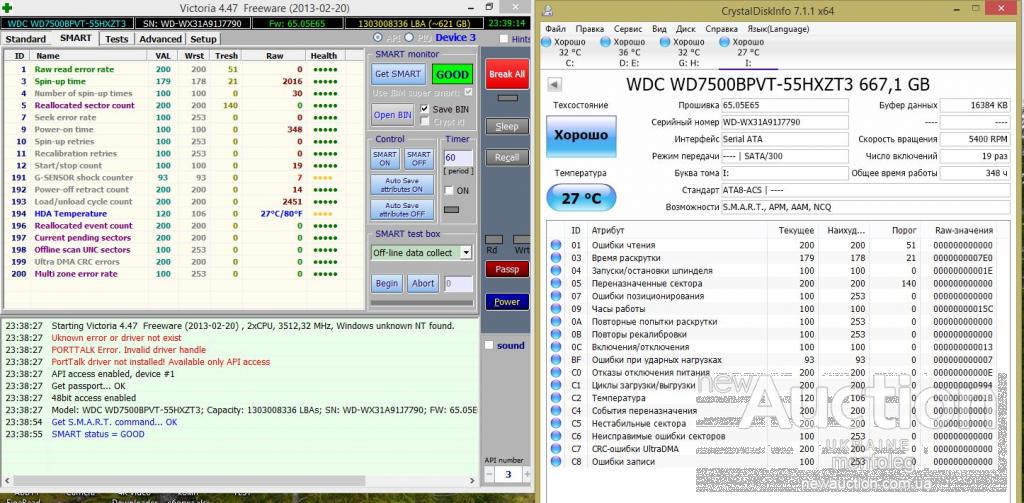The image size is (1024, 503).
Task: Select the G: H: disk health orb
Action: [665, 42]
